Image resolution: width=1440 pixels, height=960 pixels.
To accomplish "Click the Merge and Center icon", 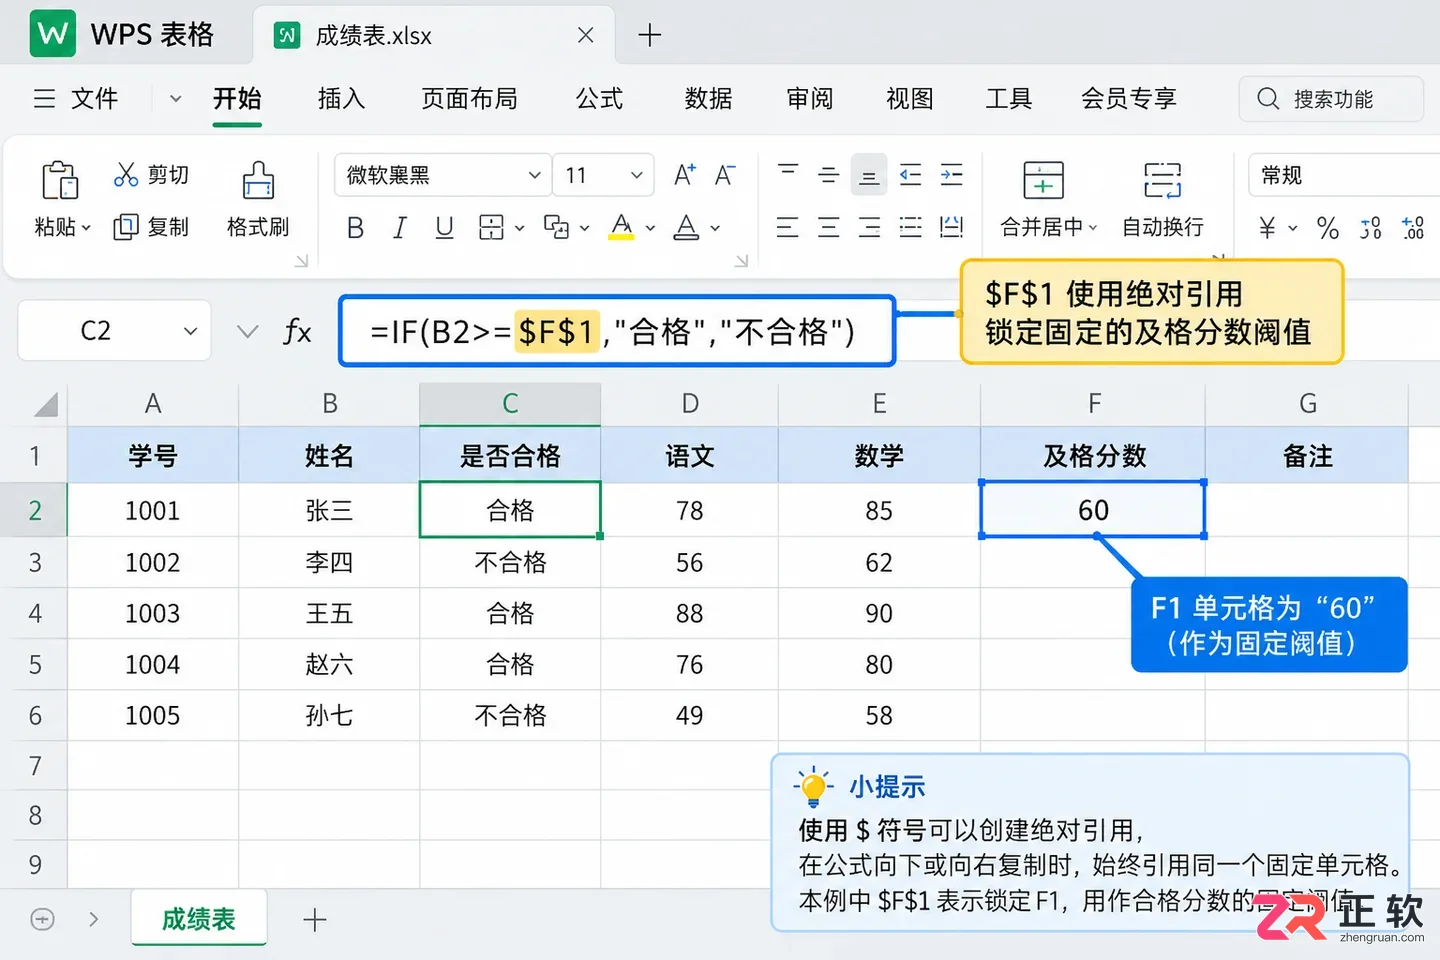I will point(1043,181).
